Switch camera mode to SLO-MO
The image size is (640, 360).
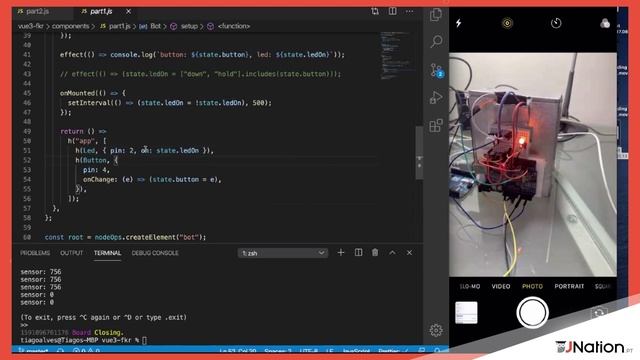tap(470, 287)
